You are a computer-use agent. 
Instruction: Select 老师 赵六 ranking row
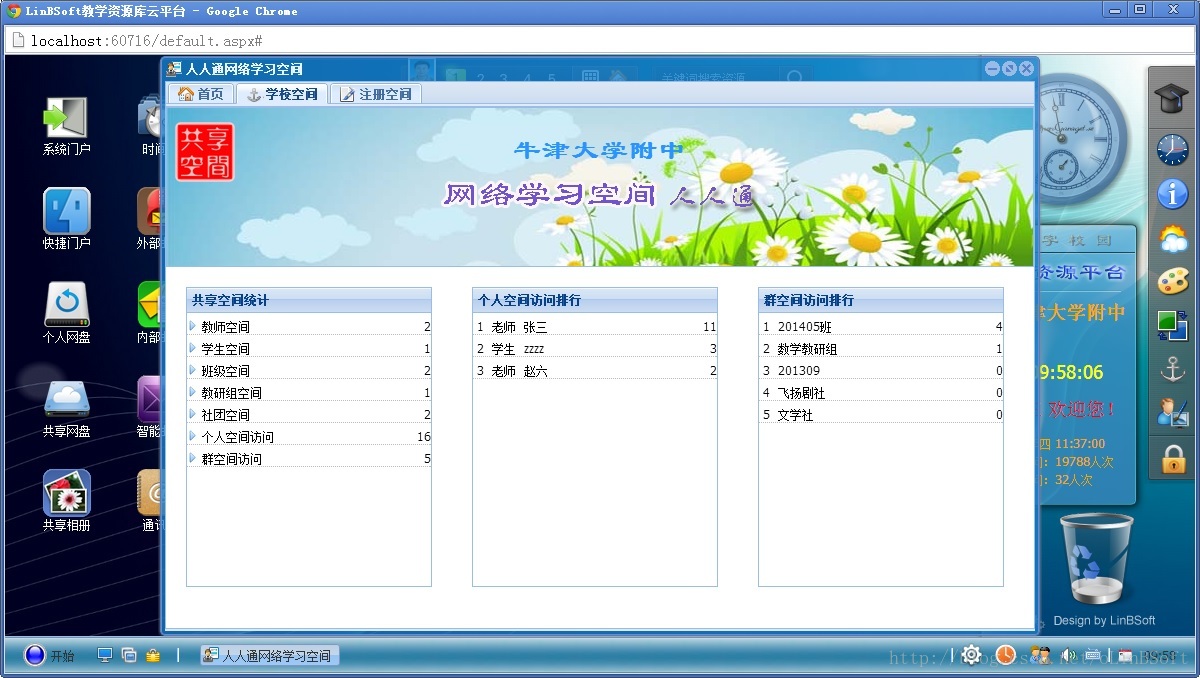click(x=595, y=371)
